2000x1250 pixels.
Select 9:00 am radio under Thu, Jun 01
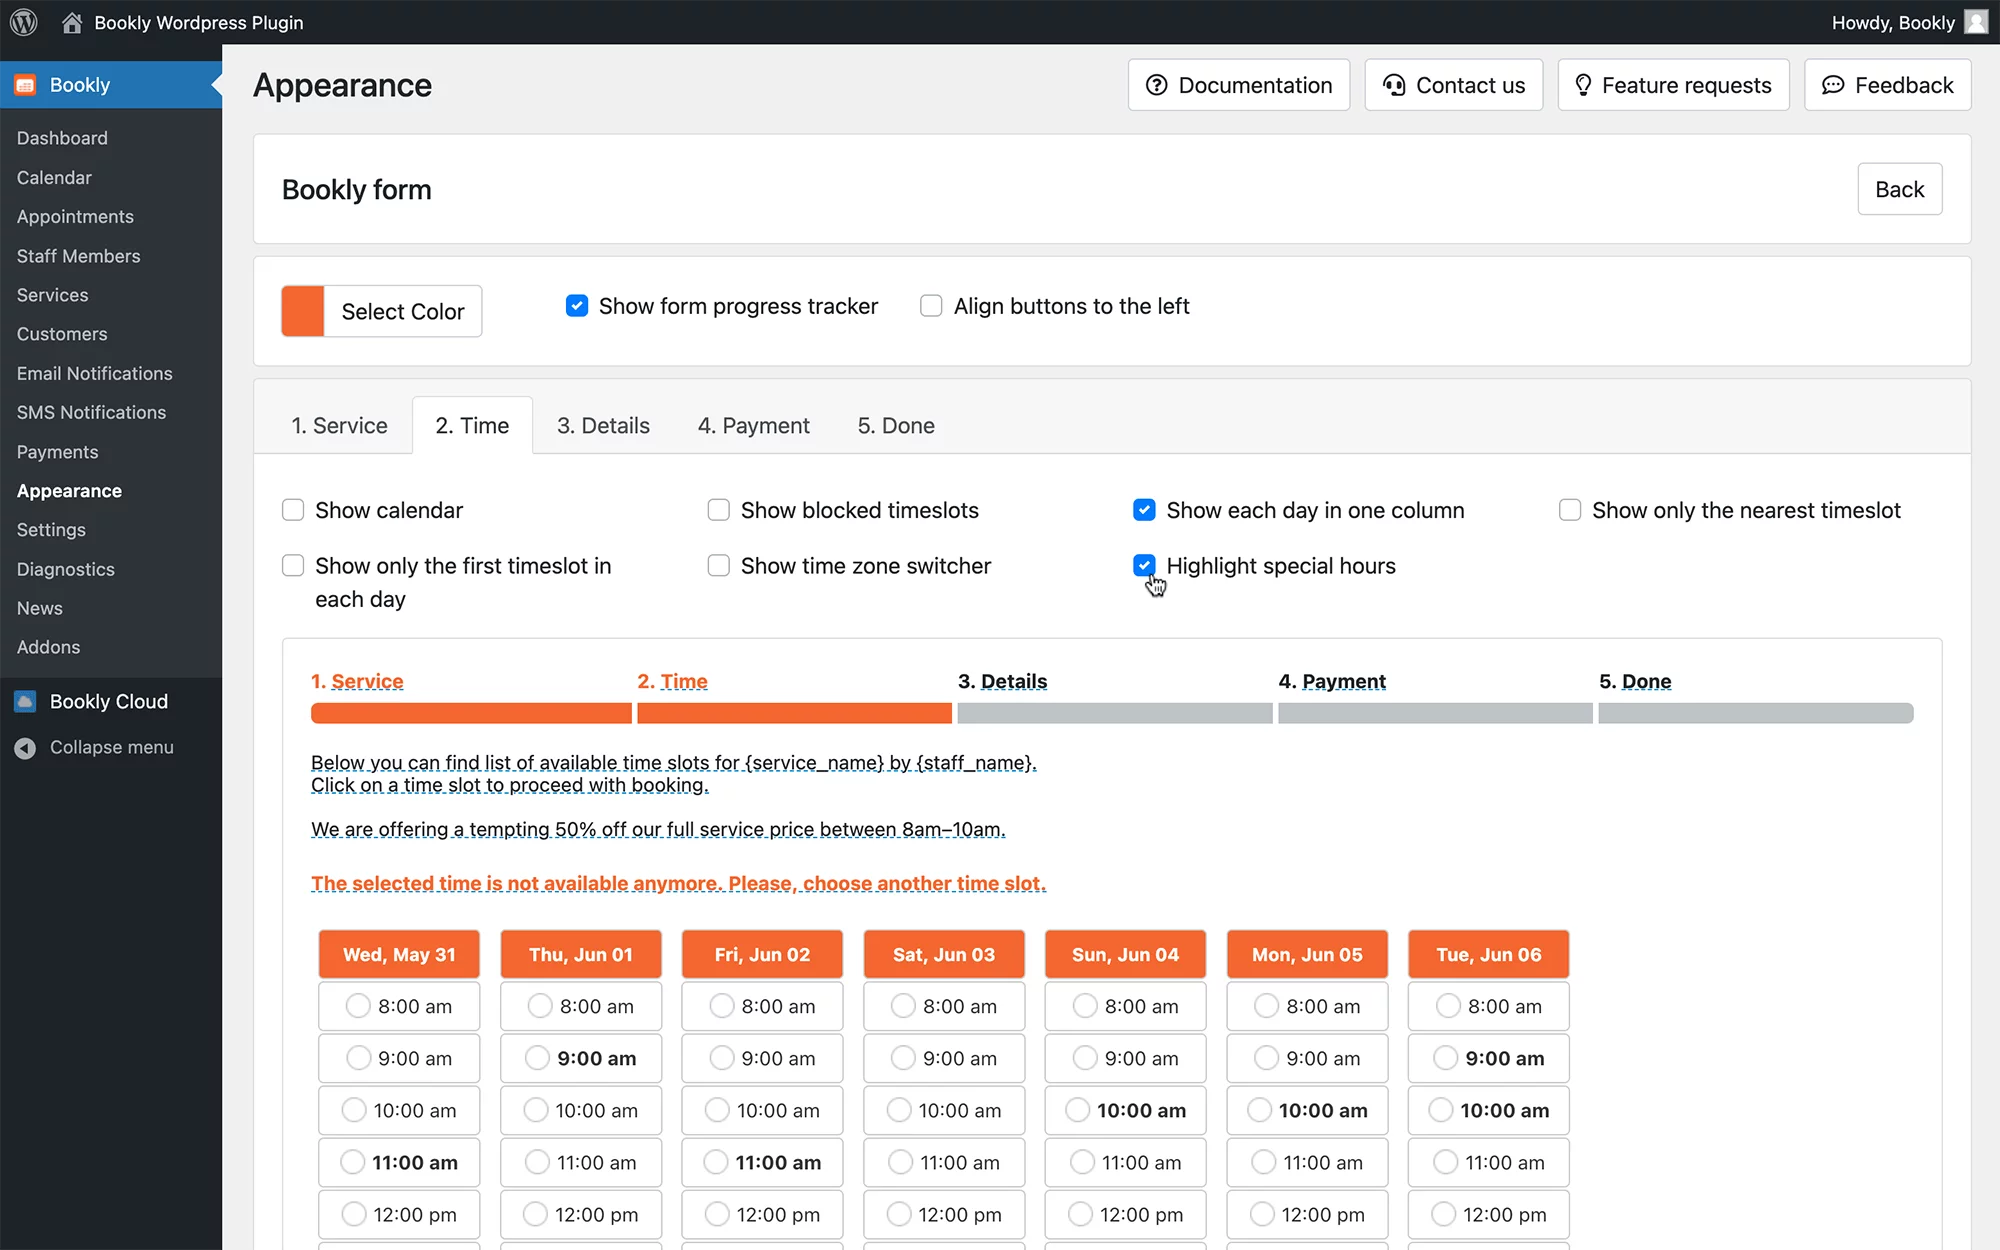(538, 1057)
